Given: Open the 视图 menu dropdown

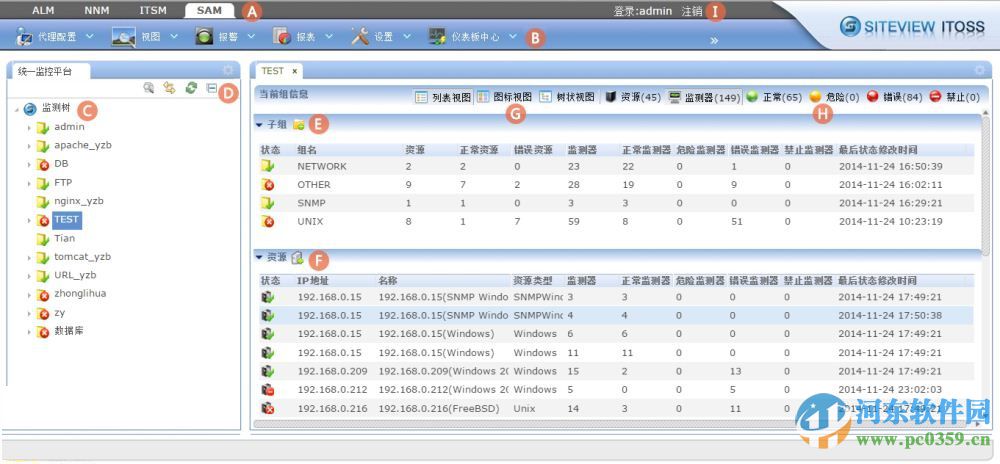Looking at the screenshot, I should [174, 37].
